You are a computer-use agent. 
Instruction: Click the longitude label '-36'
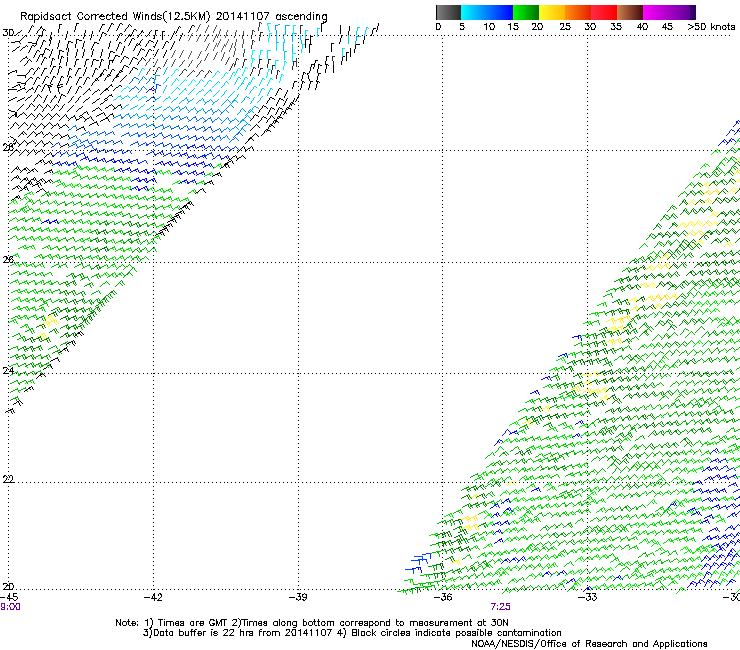pyautogui.click(x=443, y=597)
